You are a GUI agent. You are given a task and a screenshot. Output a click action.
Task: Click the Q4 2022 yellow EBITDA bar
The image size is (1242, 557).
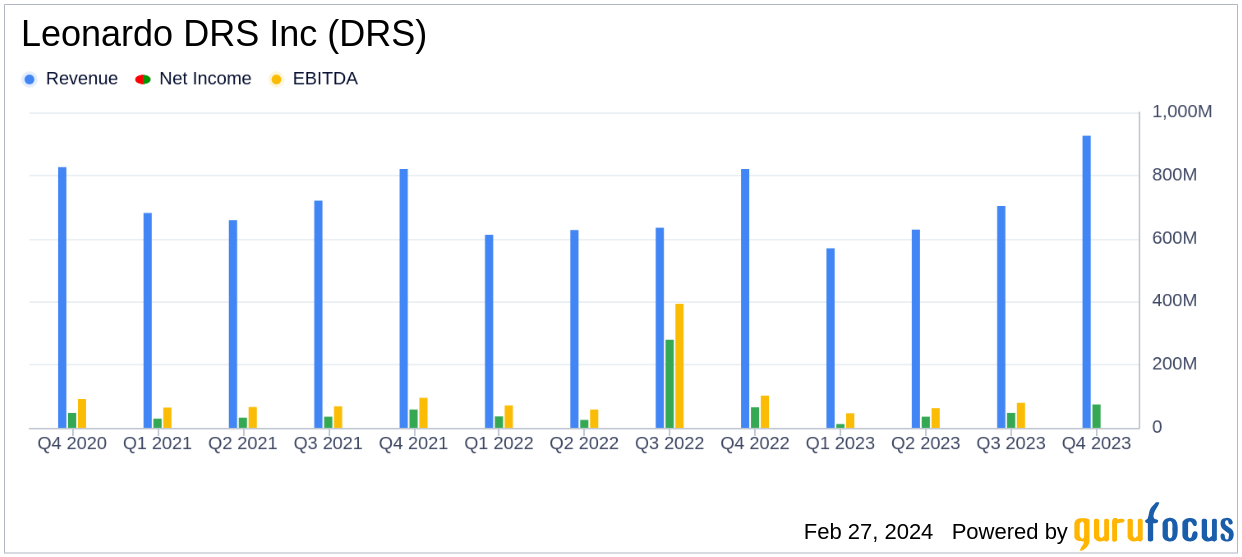pos(765,412)
